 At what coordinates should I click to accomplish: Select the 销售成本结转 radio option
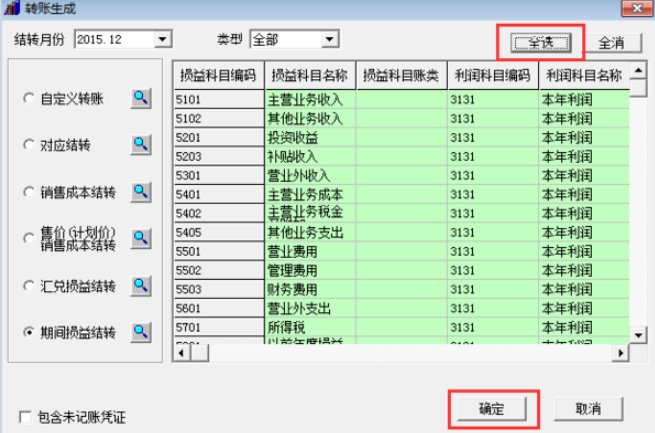28,192
